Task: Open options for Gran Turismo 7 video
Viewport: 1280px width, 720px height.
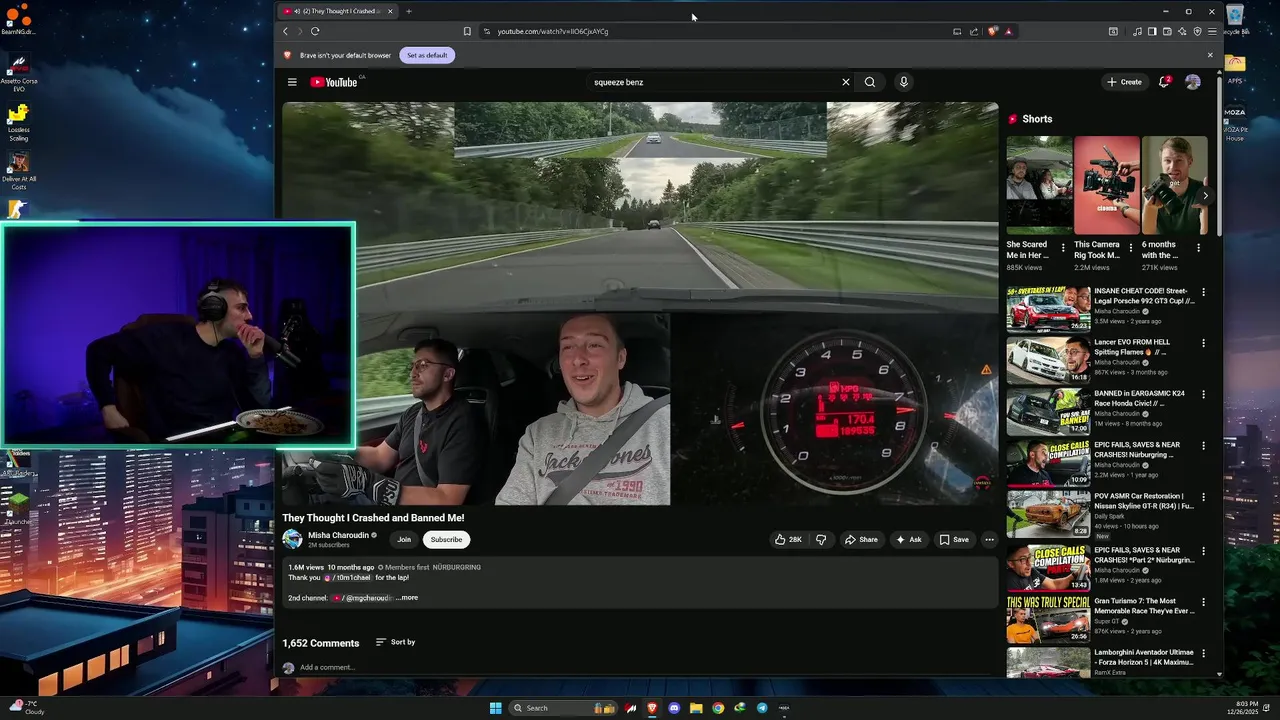Action: [x=1203, y=602]
